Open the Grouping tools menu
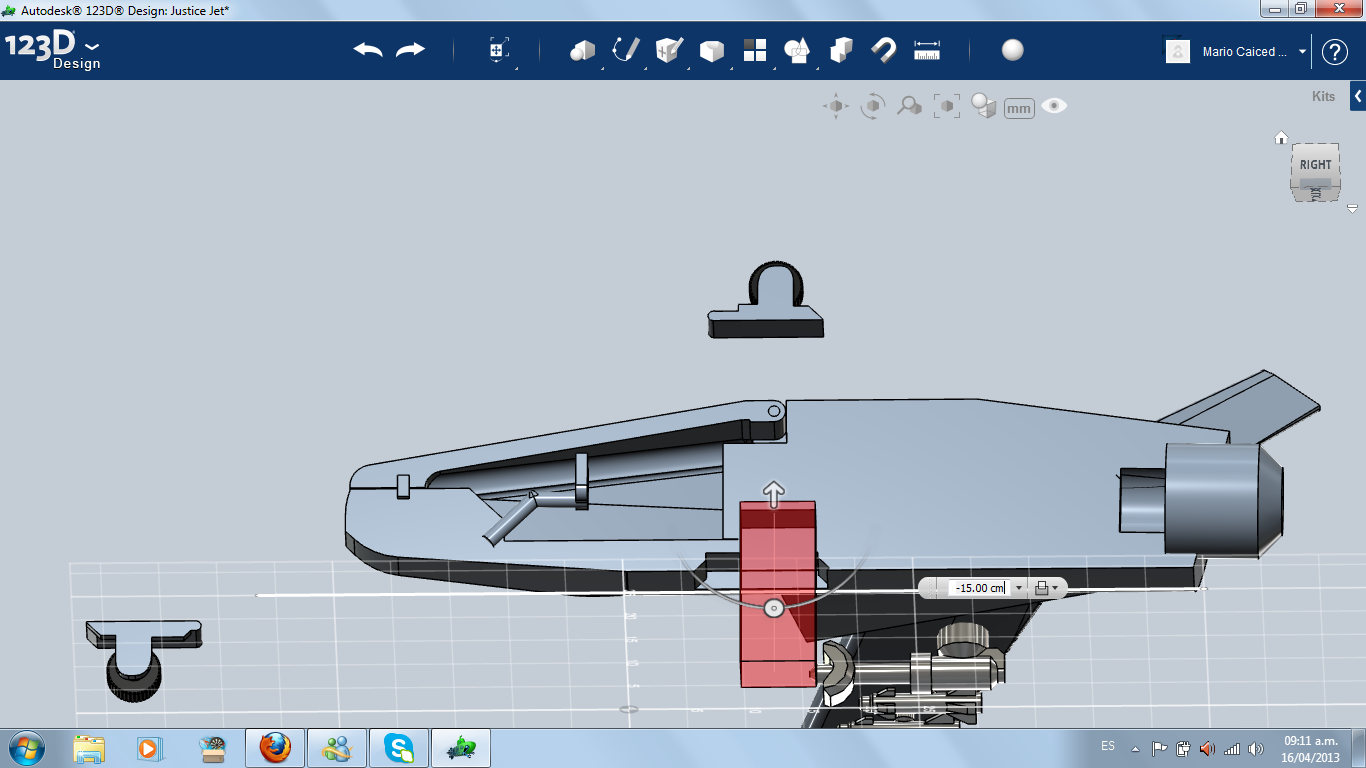This screenshot has height=768, width=1366. (x=797, y=50)
